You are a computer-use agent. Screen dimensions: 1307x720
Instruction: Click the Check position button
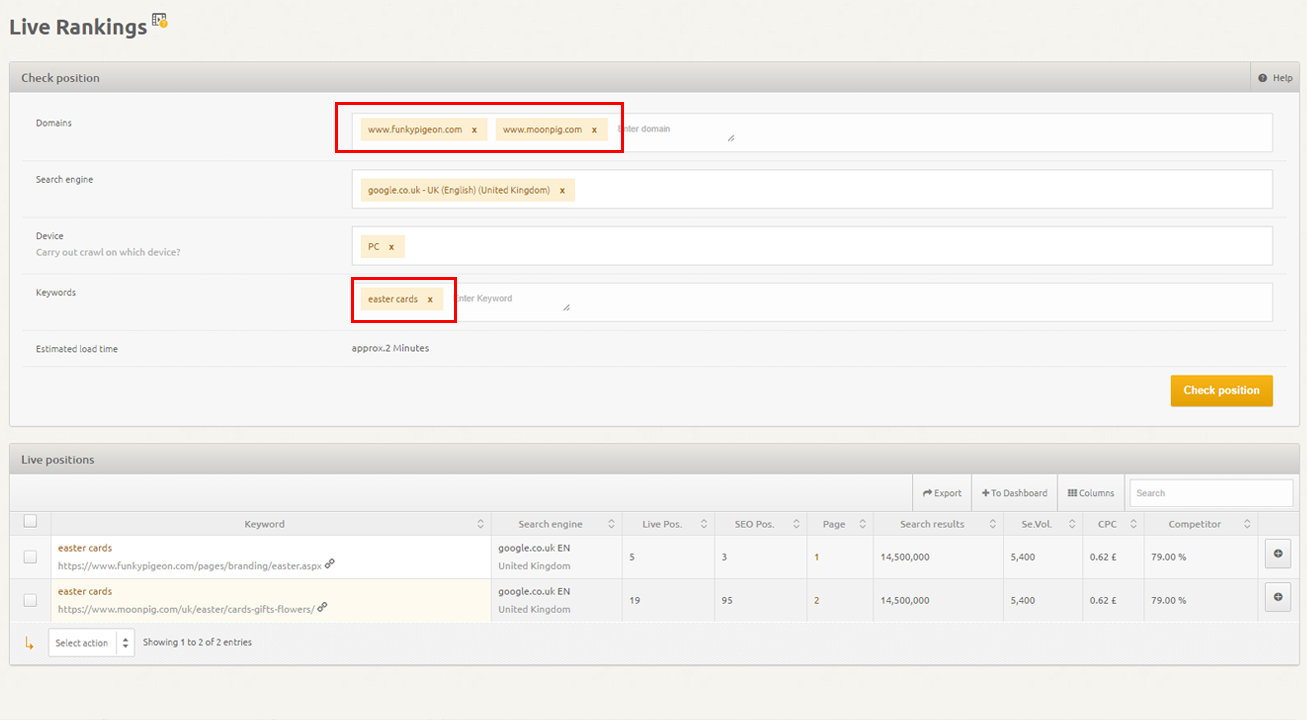(1221, 390)
